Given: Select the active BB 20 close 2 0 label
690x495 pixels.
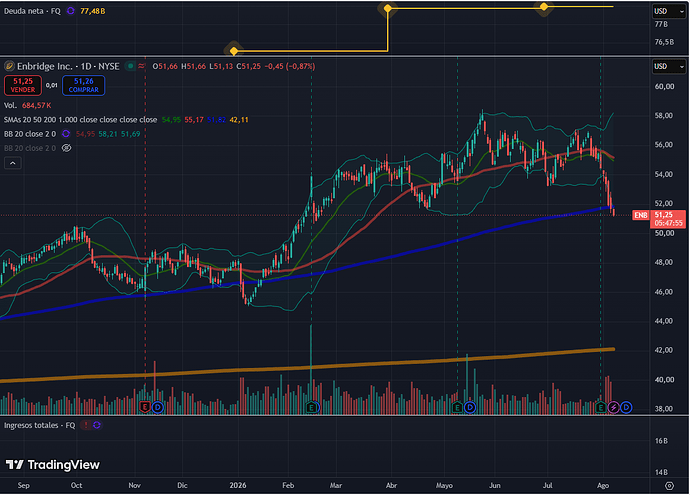Looking at the screenshot, I should pyautogui.click(x=30, y=134).
